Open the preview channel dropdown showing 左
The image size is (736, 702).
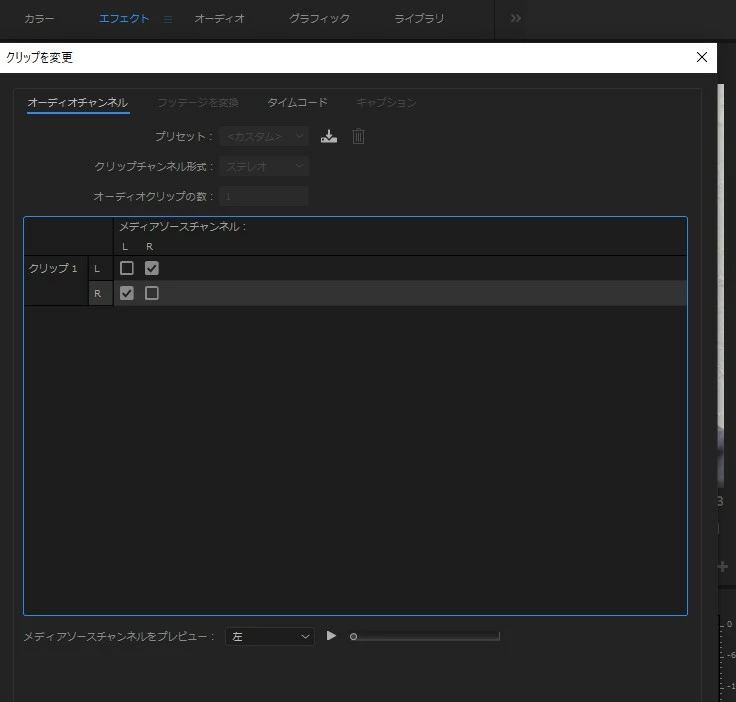tap(270, 636)
